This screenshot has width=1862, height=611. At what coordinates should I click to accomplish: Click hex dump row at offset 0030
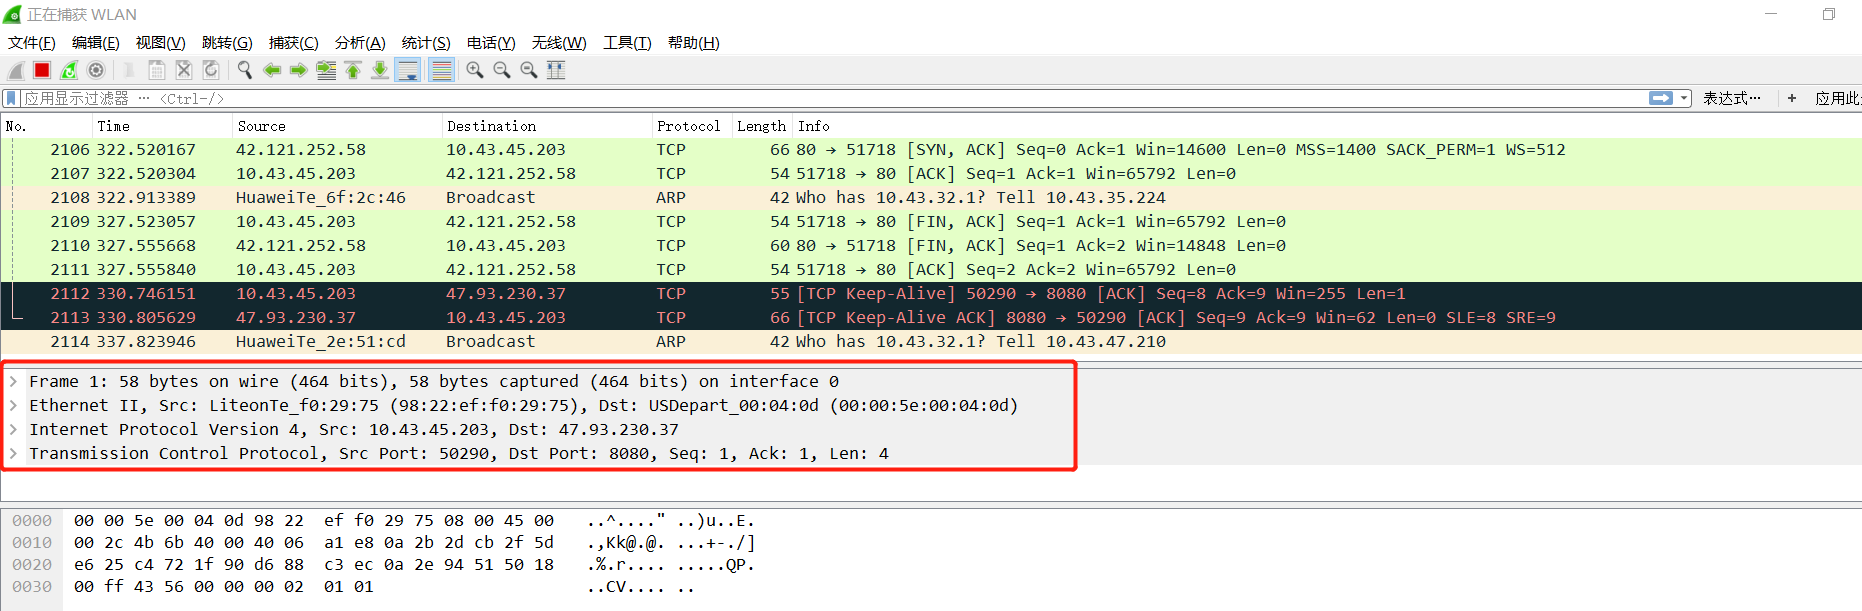point(352,587)
